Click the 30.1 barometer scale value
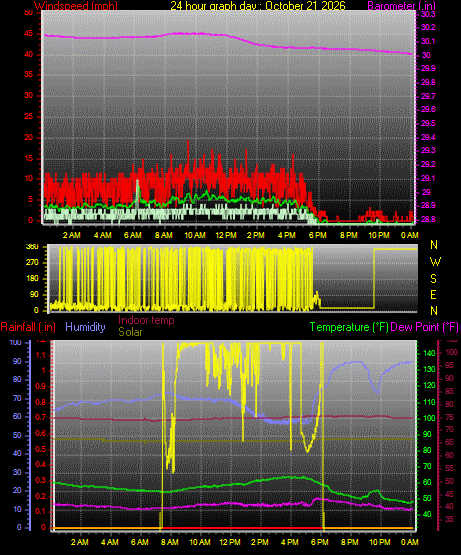 [x=428, y=41]
